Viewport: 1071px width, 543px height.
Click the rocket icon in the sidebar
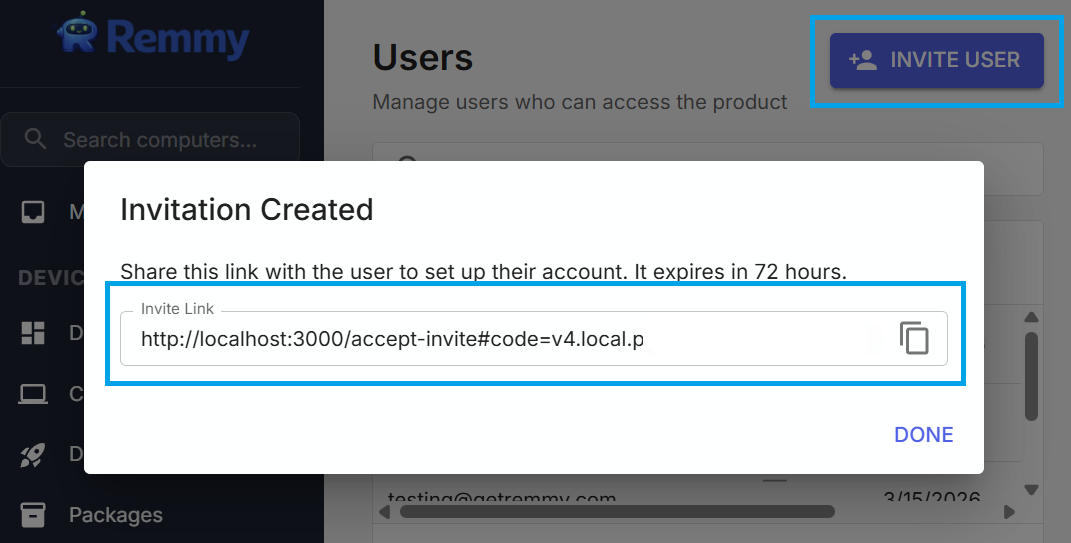coord(33,455)
